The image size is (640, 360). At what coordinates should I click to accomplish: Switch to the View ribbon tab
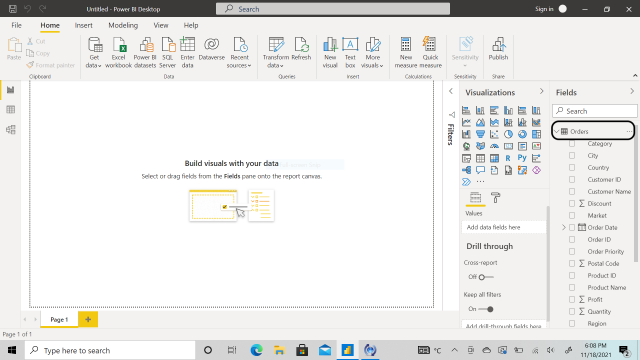(161, 25)
